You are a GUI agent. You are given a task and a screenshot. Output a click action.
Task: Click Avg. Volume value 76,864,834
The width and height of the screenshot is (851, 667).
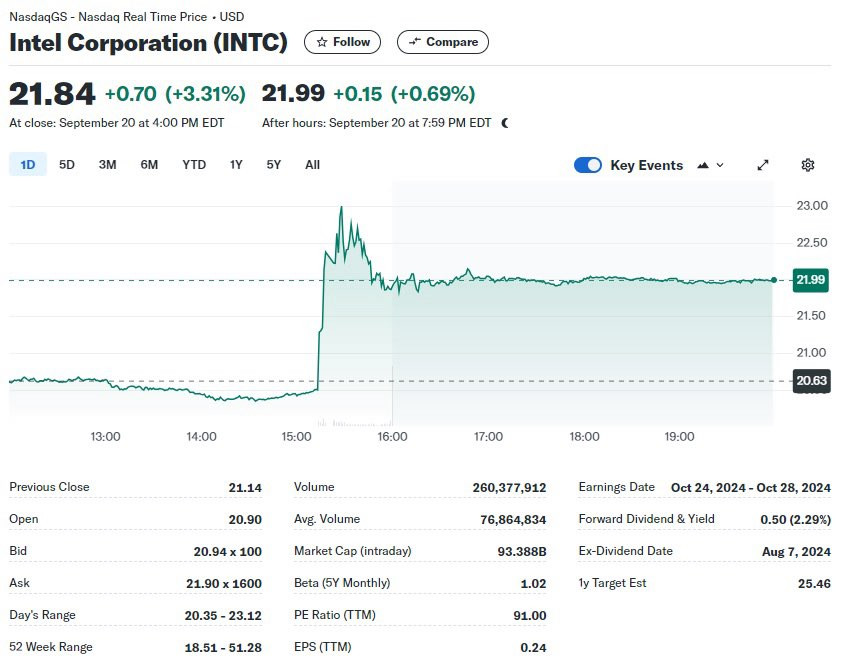click(x=513, y=519)
